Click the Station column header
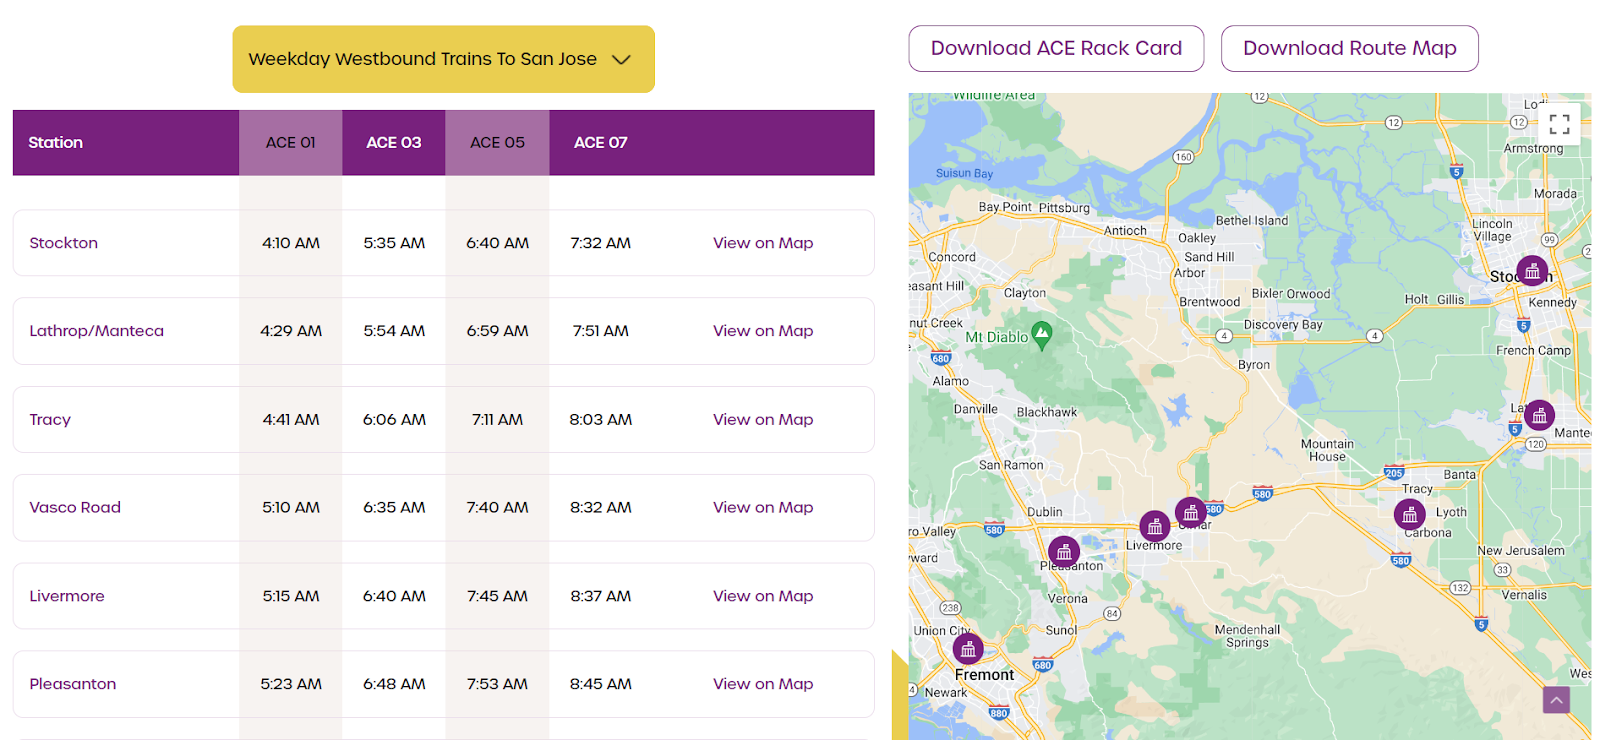 pos(56,143)
